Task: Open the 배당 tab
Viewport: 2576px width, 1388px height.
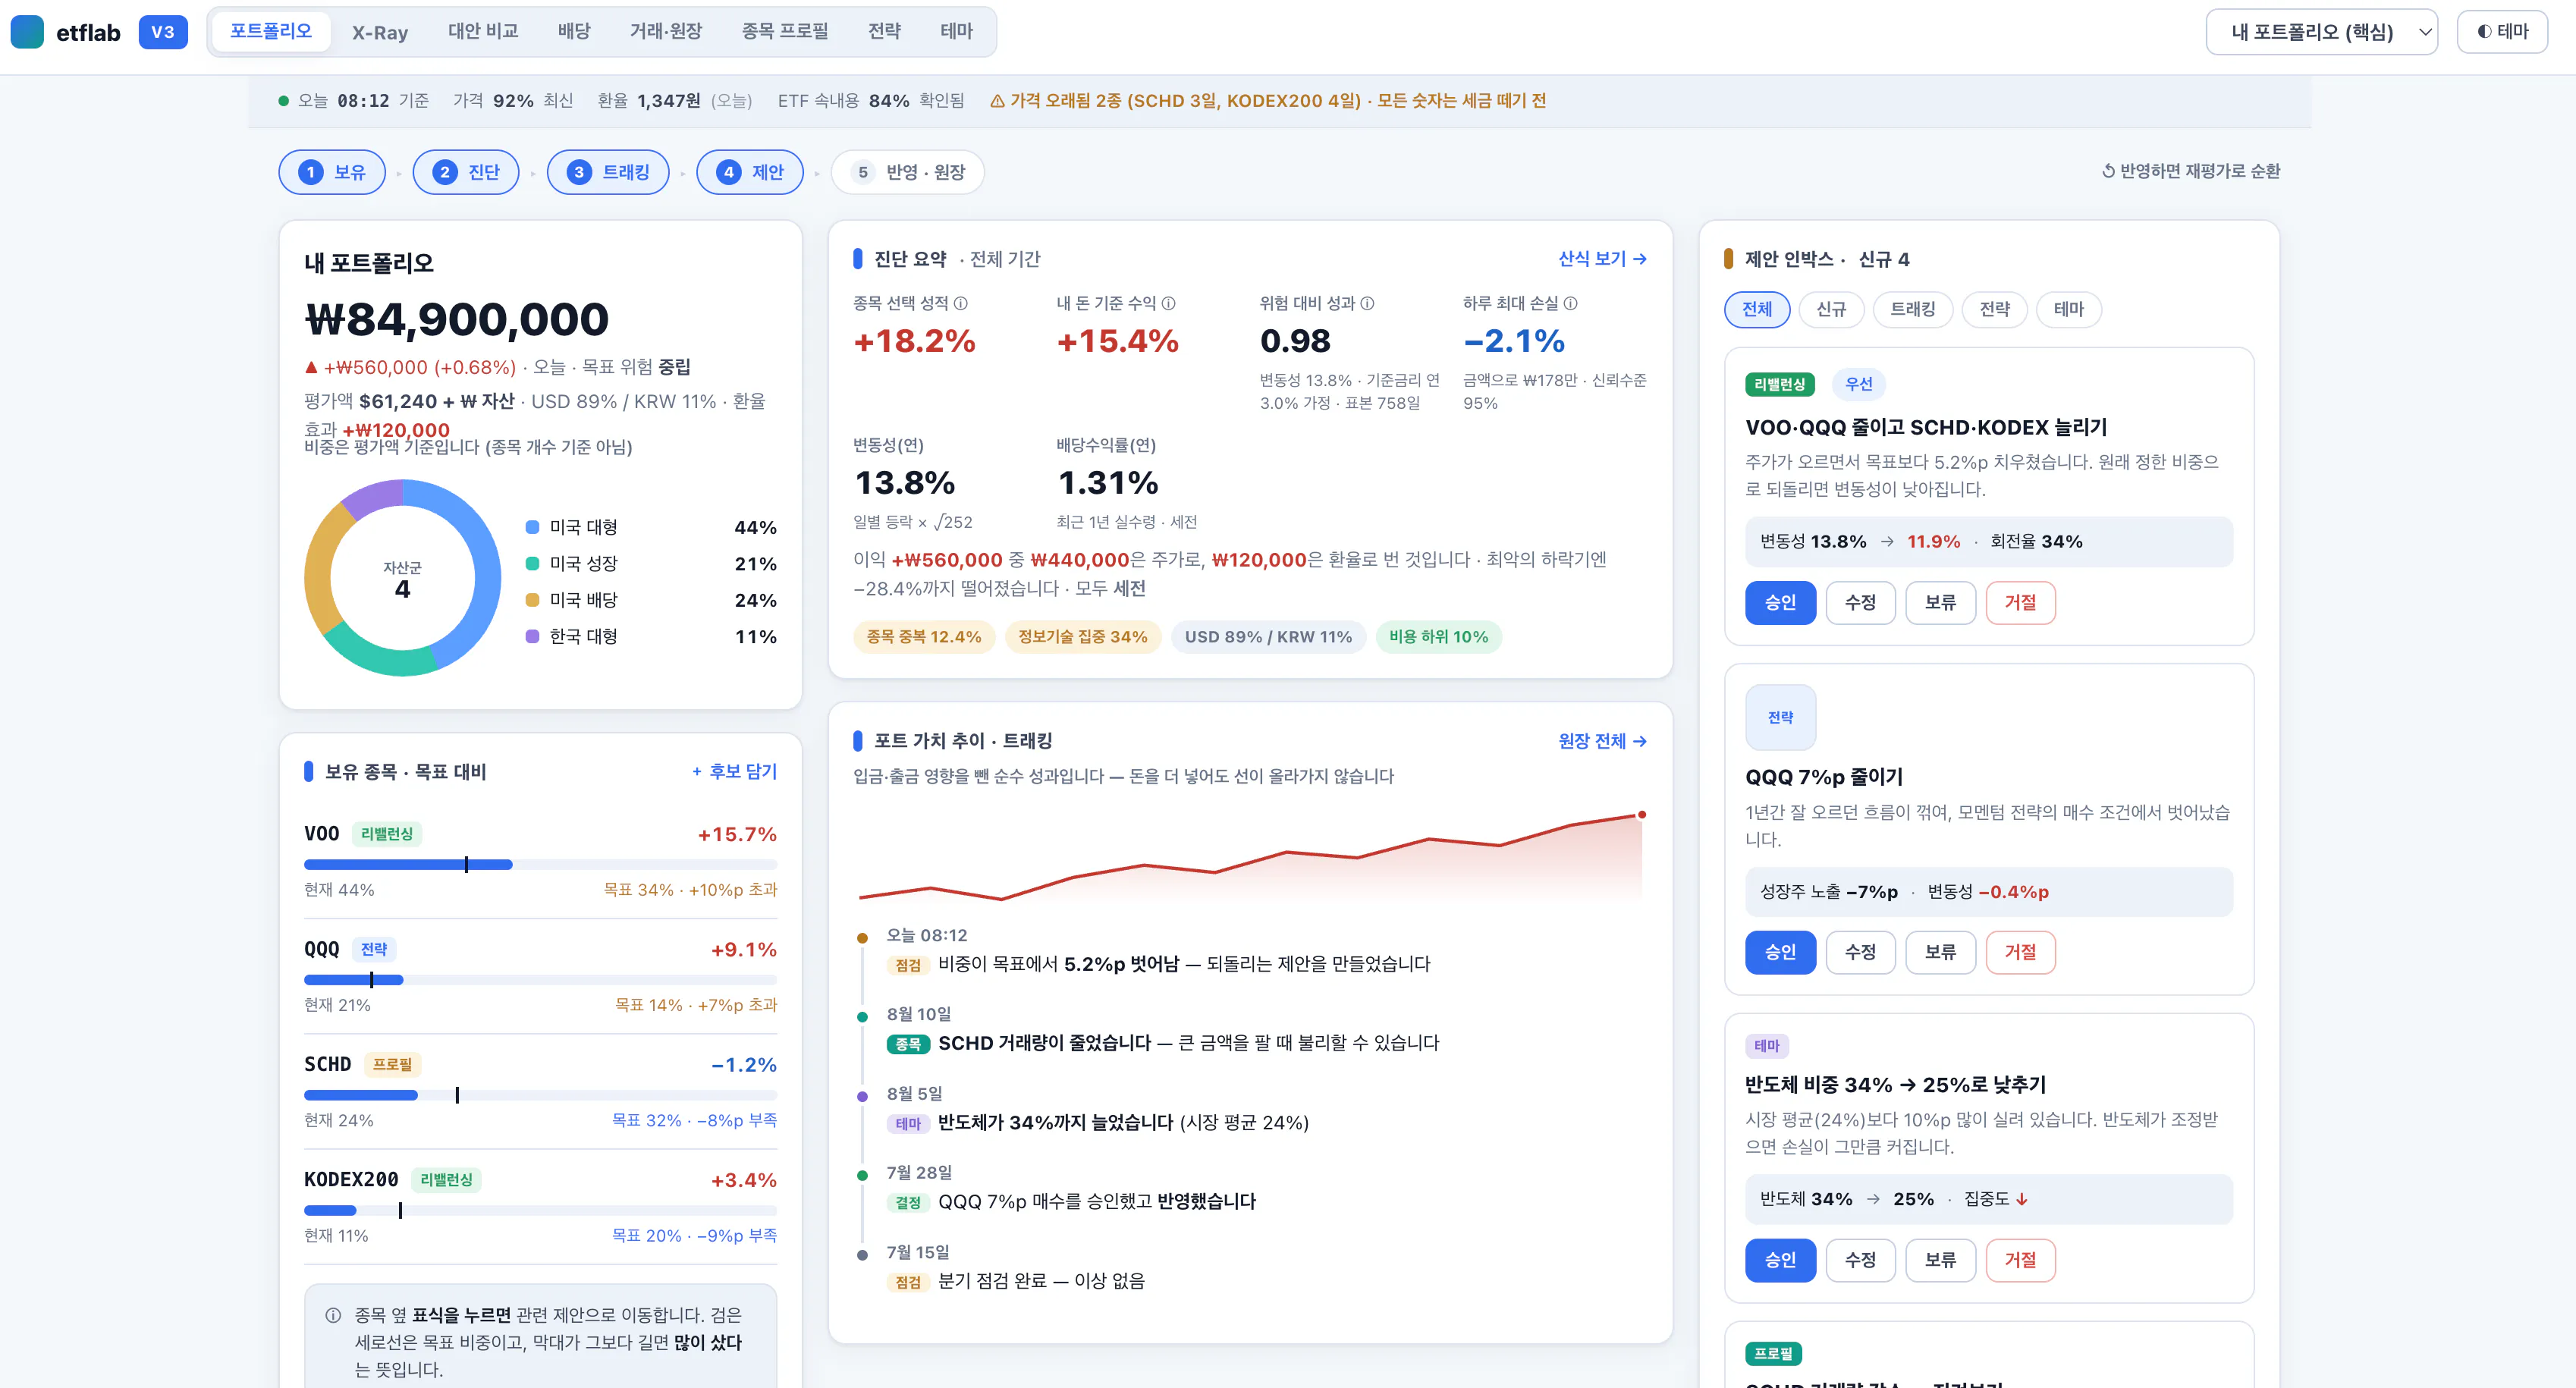Action: [x=574, y=32]
